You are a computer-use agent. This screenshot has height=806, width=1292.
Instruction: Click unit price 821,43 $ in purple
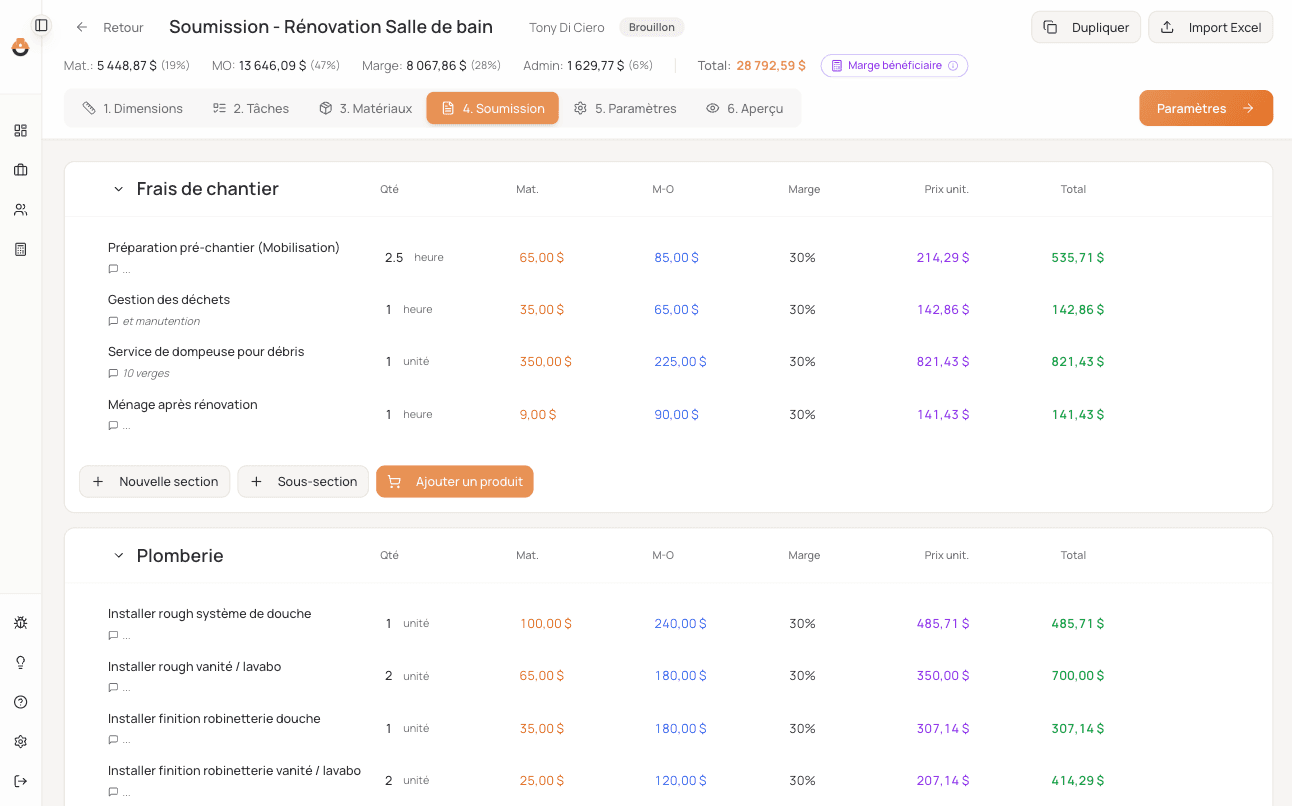tap(943, 362)
